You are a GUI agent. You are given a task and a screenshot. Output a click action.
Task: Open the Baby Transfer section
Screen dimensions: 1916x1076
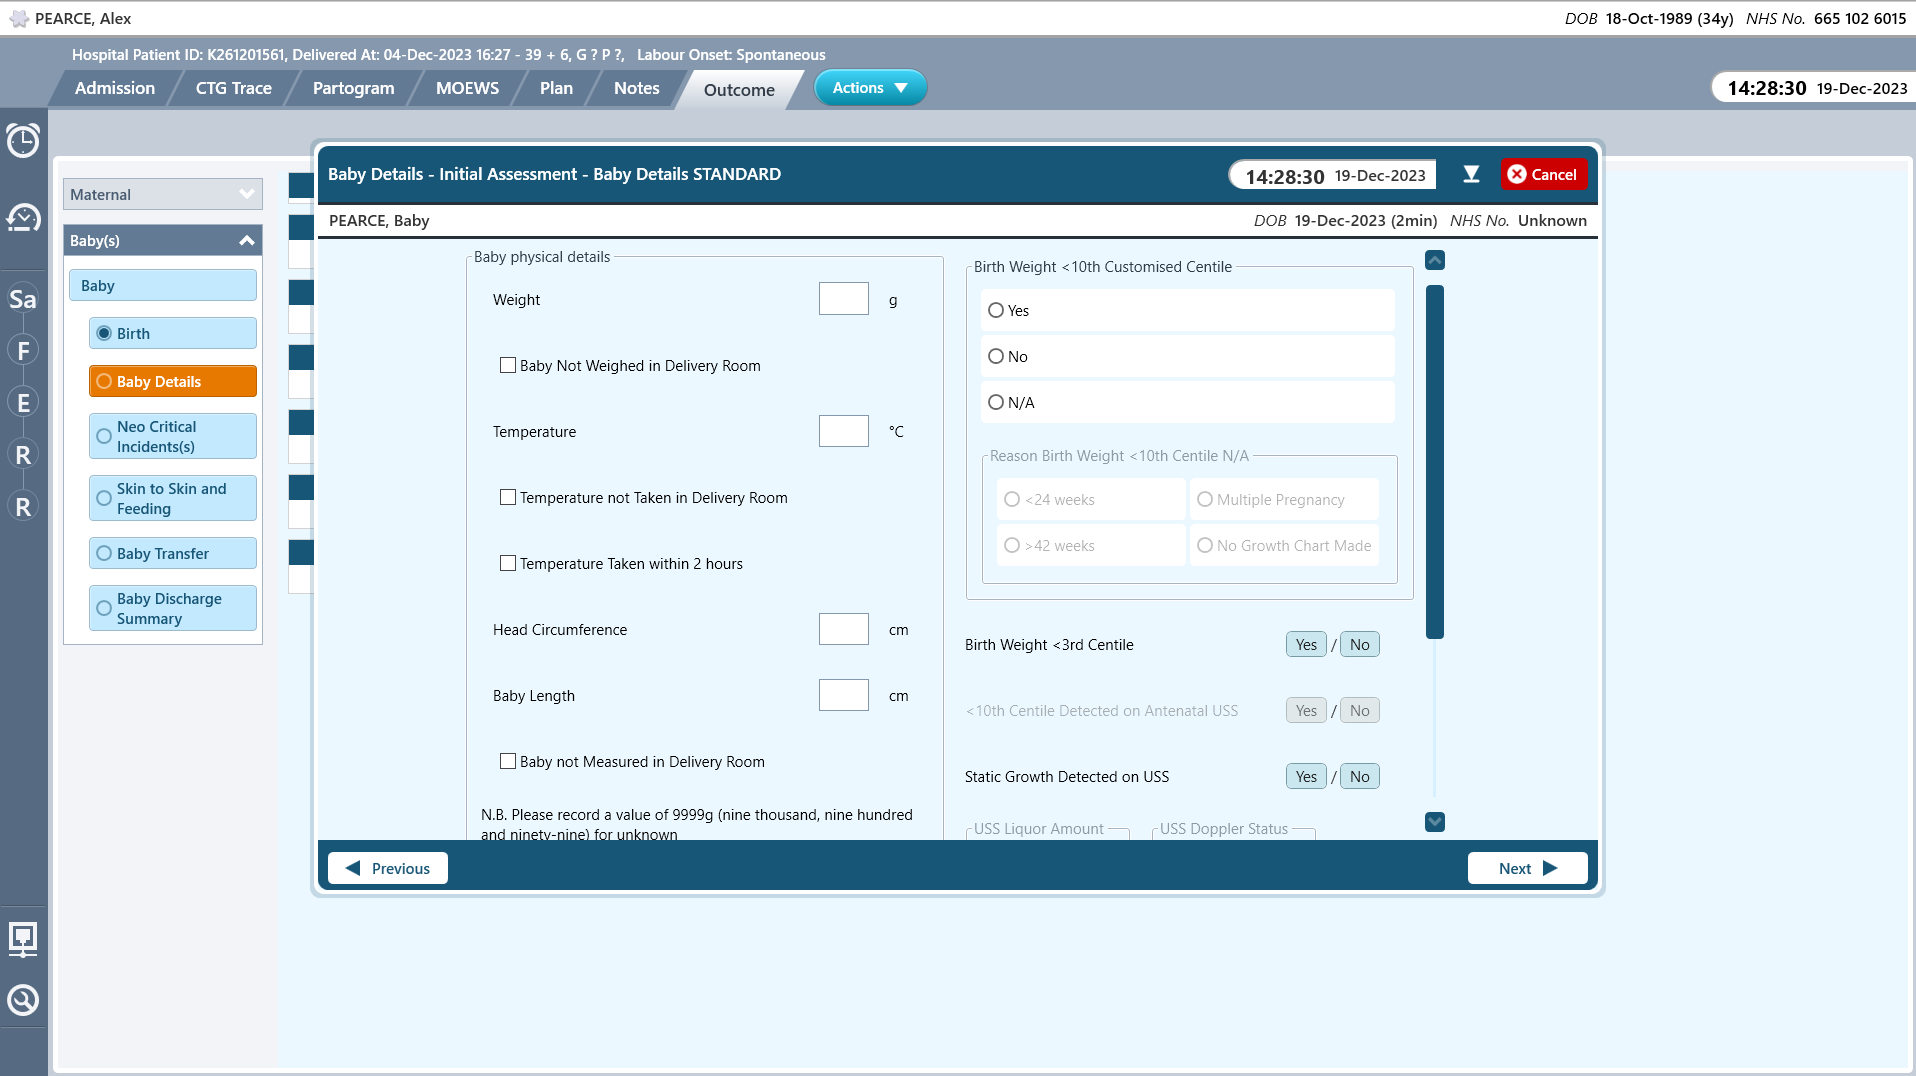[173, 553]
